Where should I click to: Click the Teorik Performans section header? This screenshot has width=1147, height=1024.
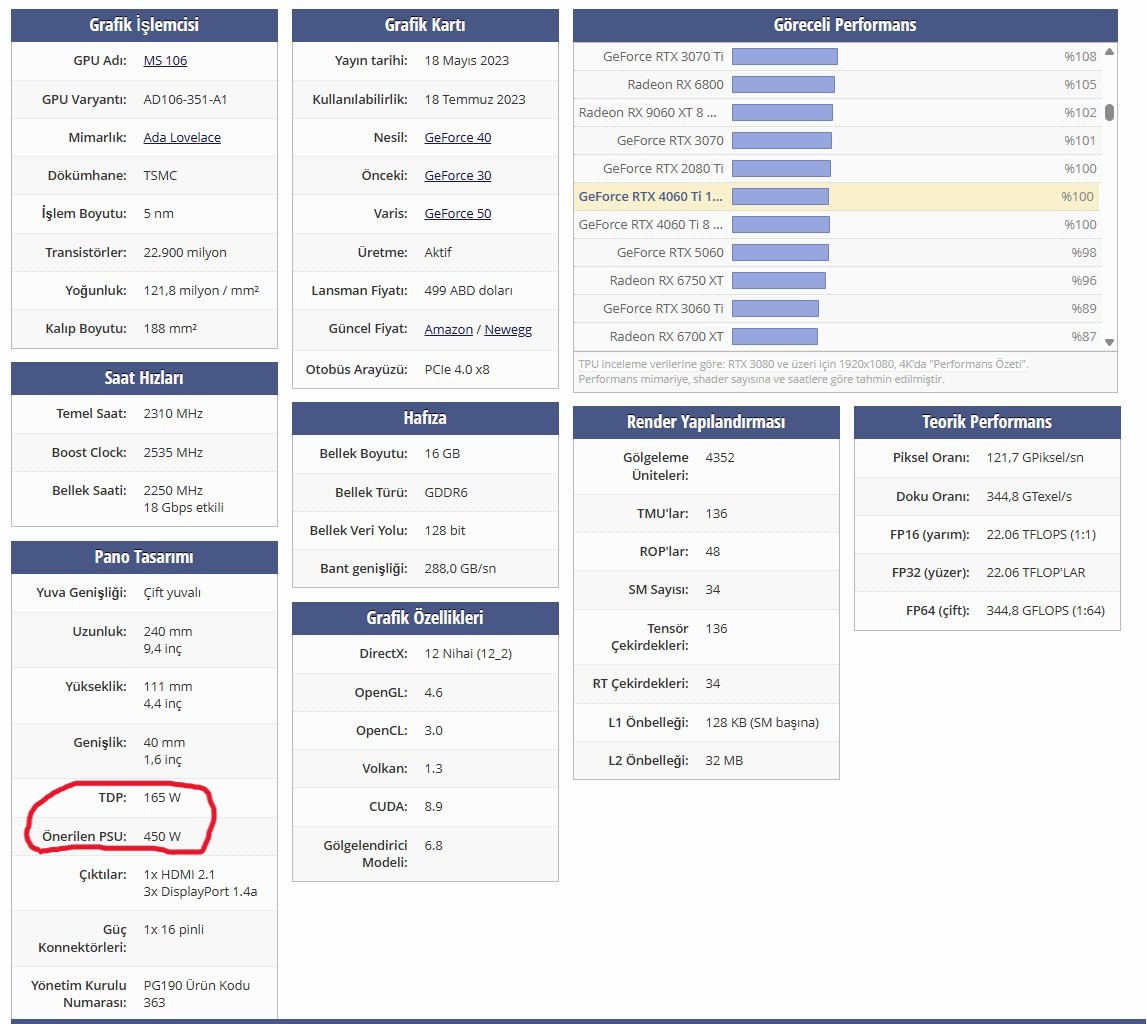click(987, 422)
